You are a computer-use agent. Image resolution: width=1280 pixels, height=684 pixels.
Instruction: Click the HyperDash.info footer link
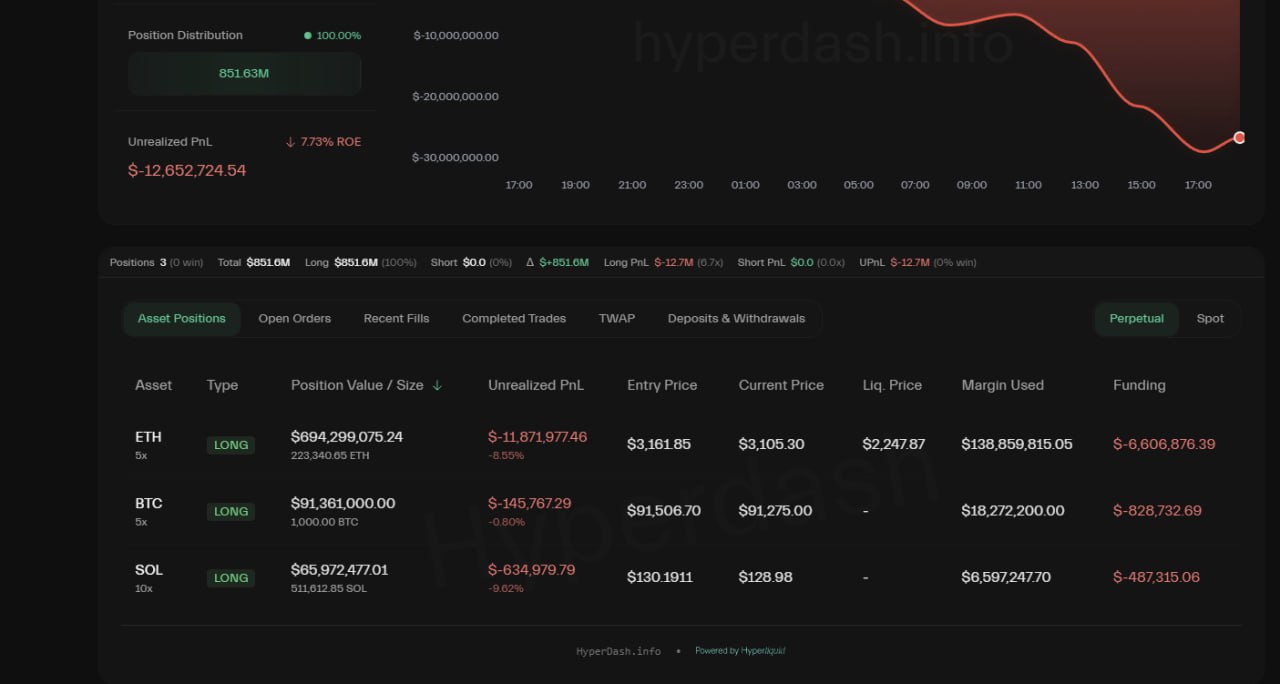point(618,650)
